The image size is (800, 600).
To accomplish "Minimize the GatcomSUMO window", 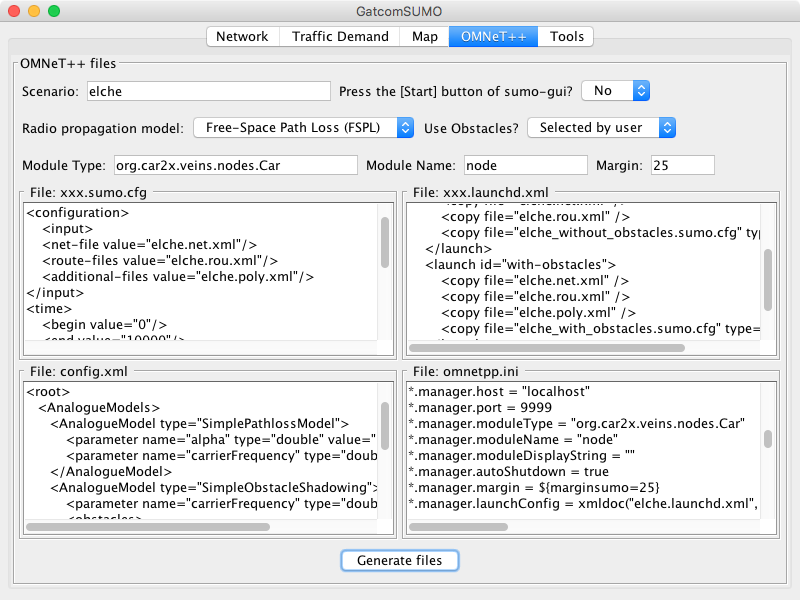I will pyautogui.click(x=34, y=11).
